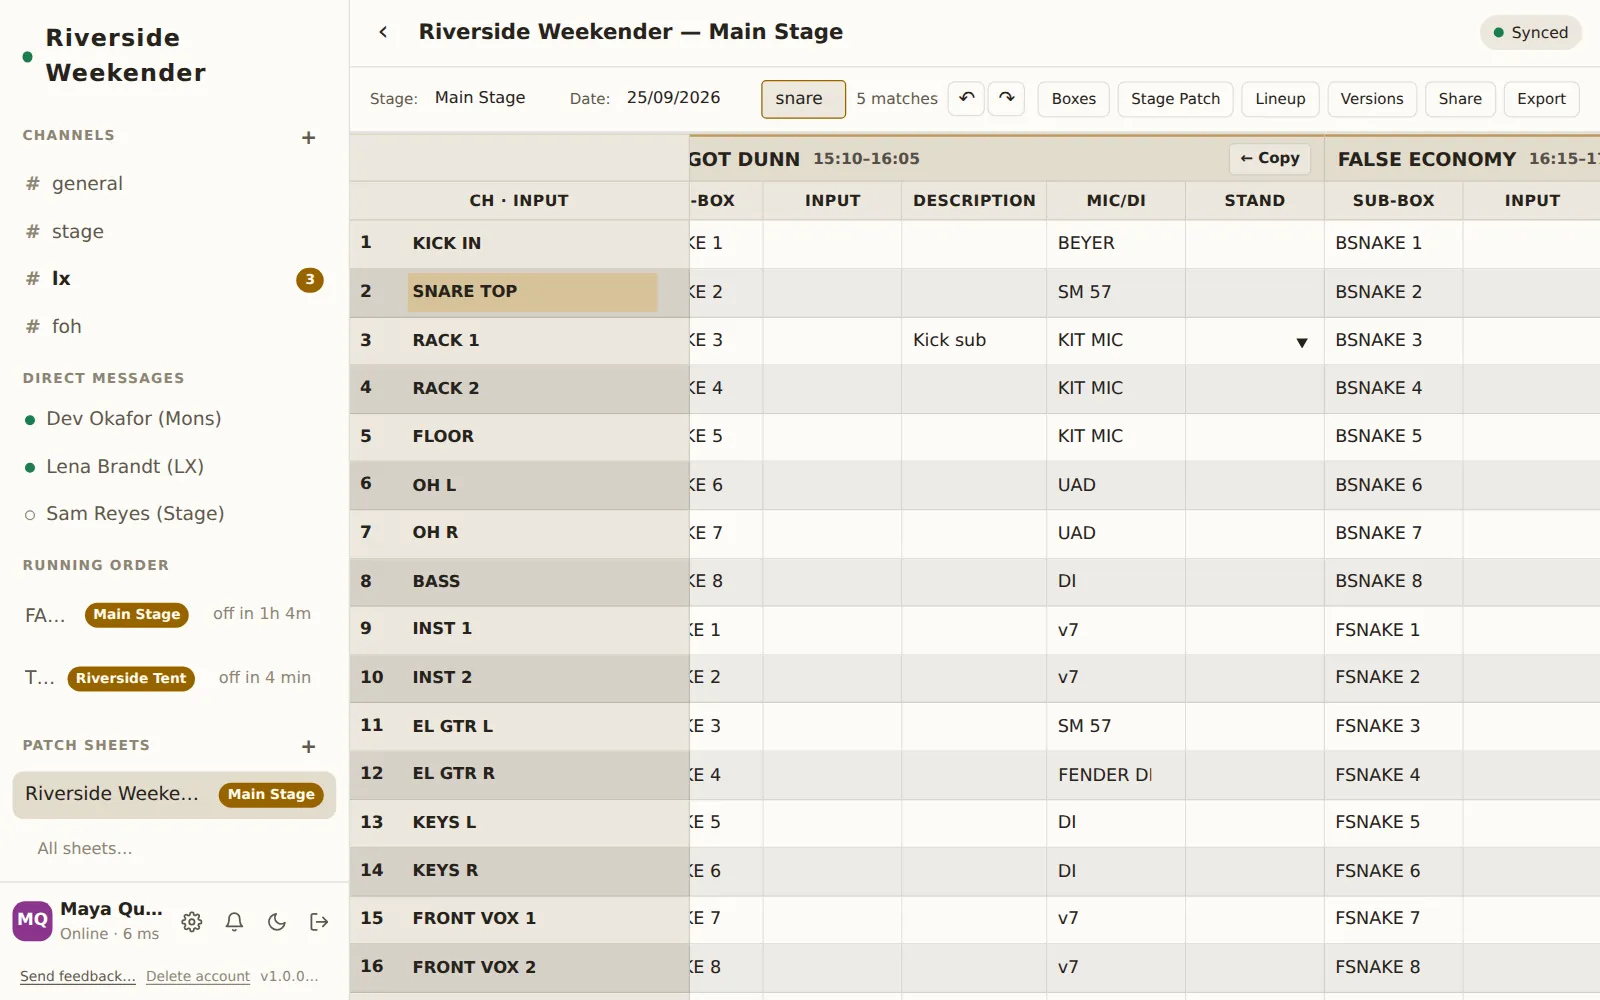Open notifications bell icon
Viewport: 1600px width, 1000px height.
point(234,922)
